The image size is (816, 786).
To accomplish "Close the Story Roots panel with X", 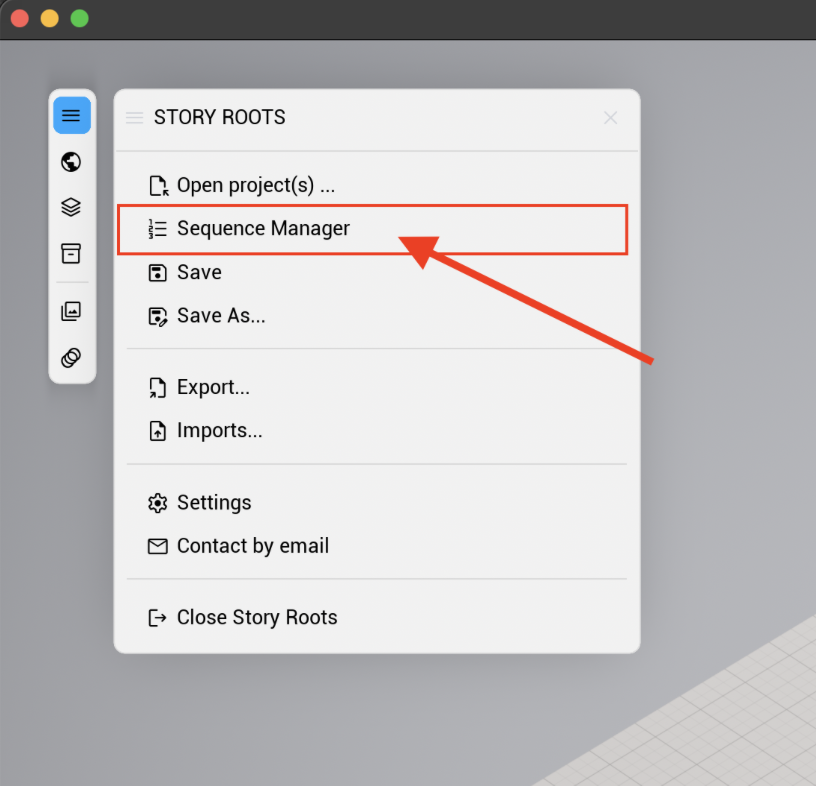I will (610, 118).
